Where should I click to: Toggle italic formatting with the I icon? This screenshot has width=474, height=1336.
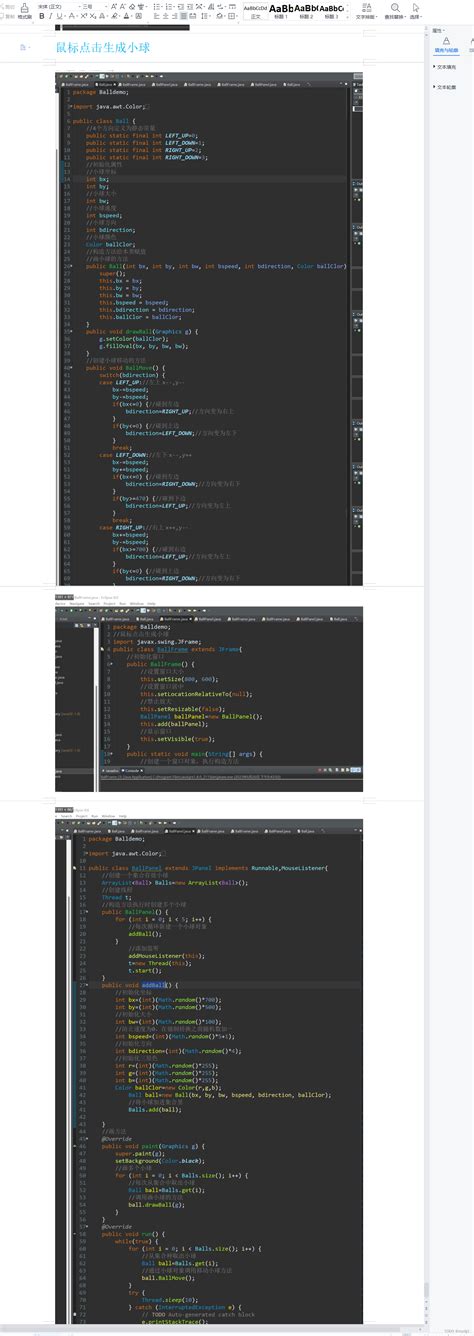pos(51,16)
